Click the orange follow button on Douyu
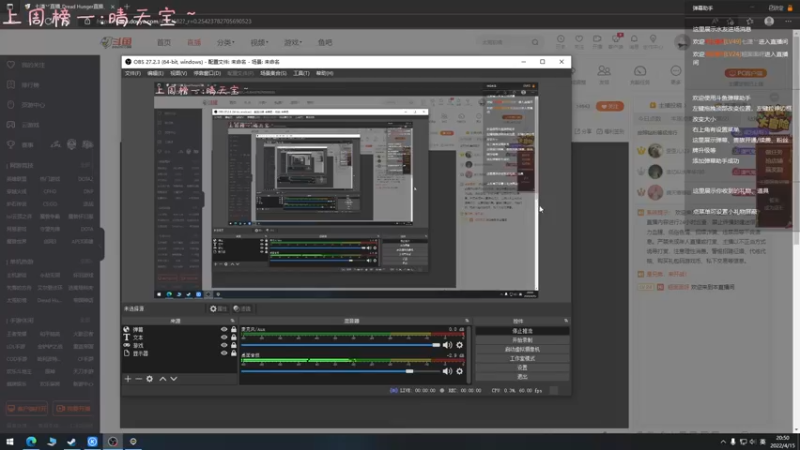This screenshot has width=800, height=450. pos(610,107)
